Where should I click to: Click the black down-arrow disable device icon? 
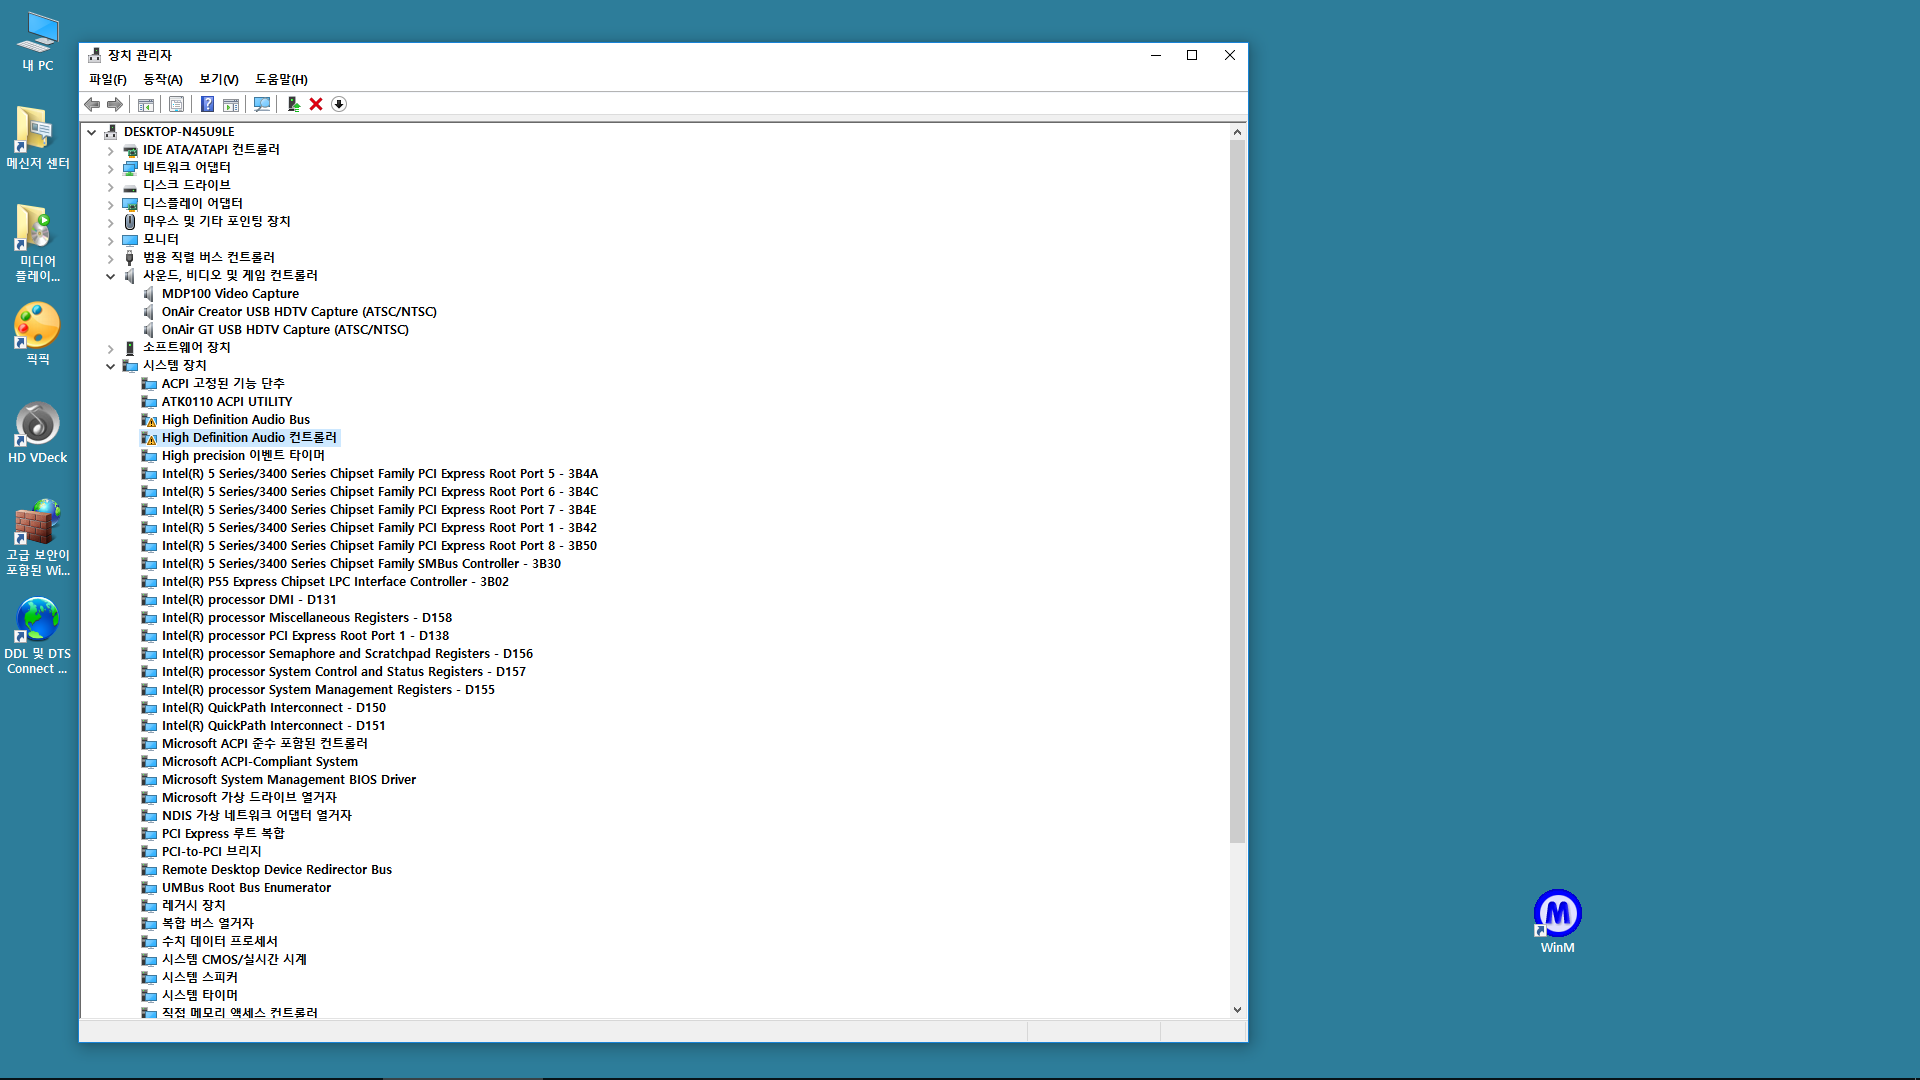339,104
